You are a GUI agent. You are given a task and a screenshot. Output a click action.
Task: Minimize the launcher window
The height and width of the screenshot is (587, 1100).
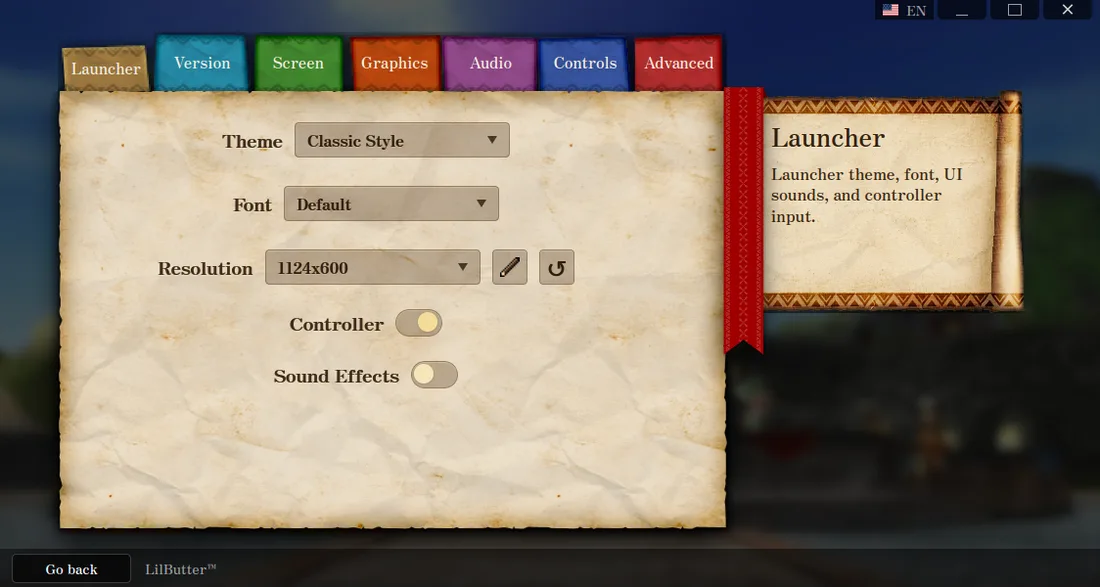962,10
